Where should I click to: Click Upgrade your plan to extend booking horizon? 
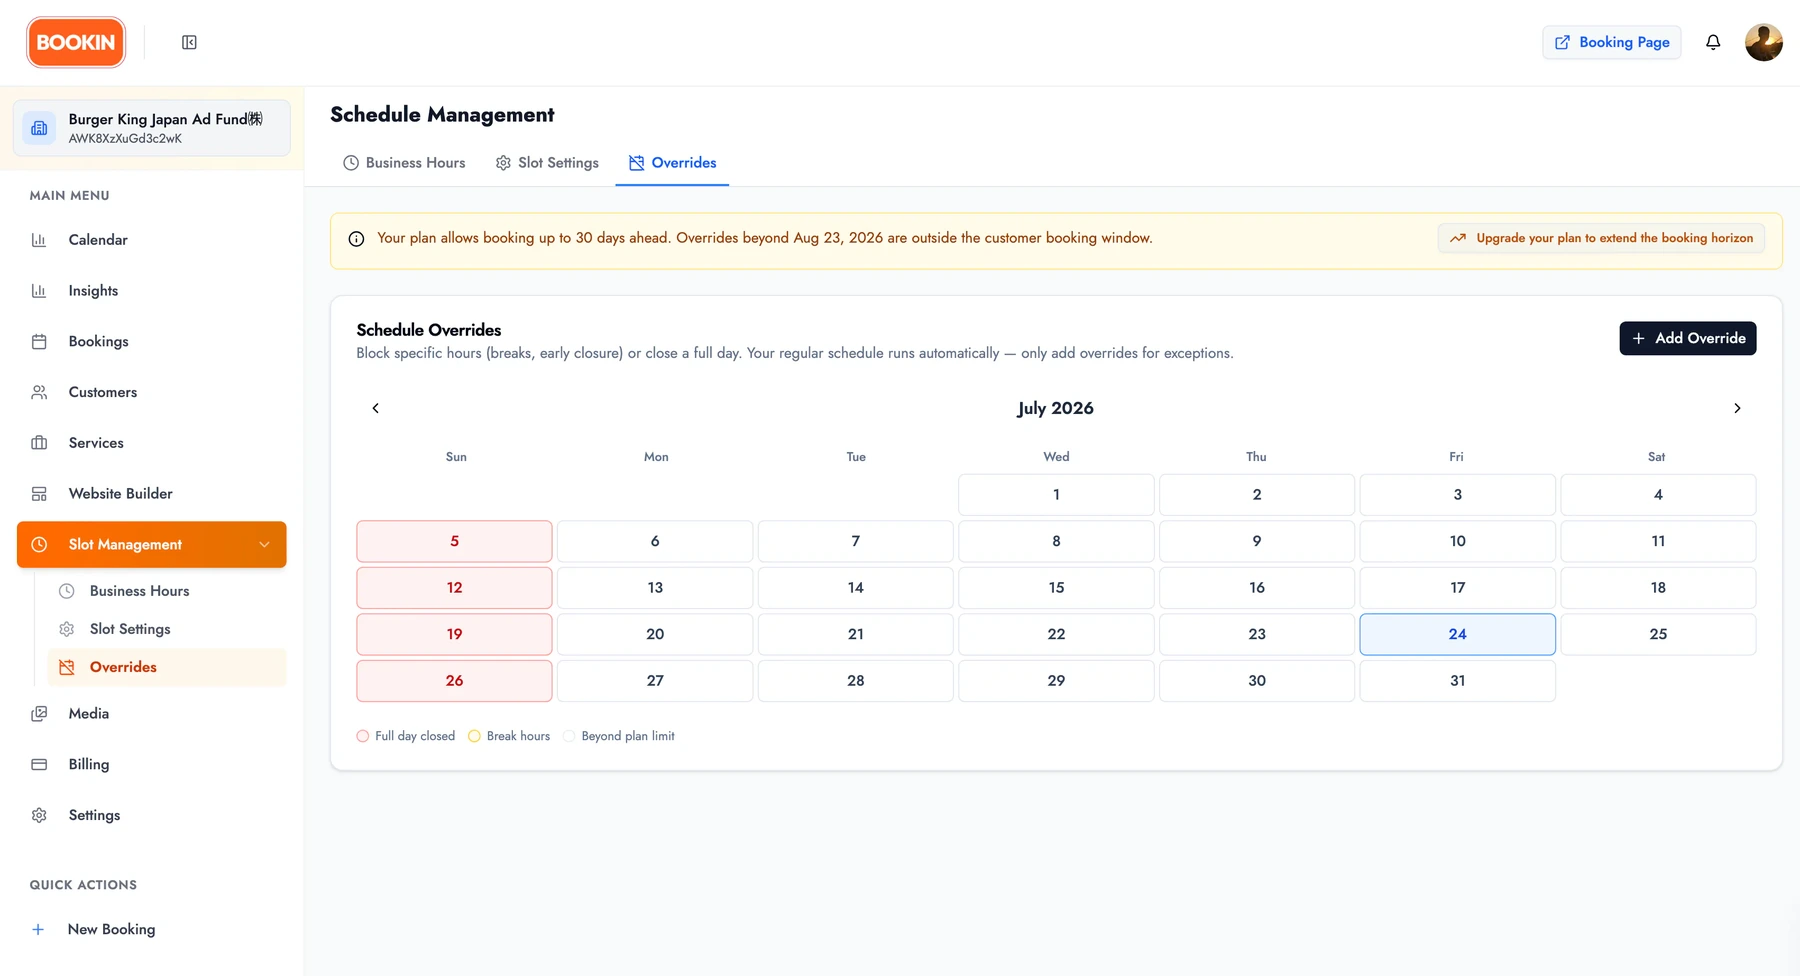point(1602,238)
